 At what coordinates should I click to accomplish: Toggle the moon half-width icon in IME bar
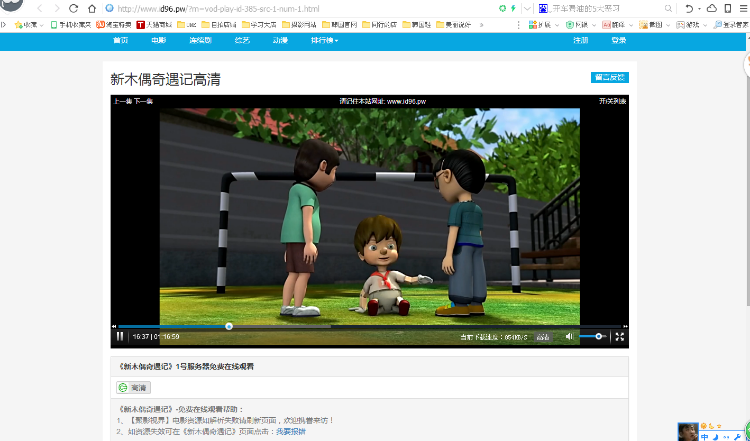pyautogui.click(x=716, y=437)
